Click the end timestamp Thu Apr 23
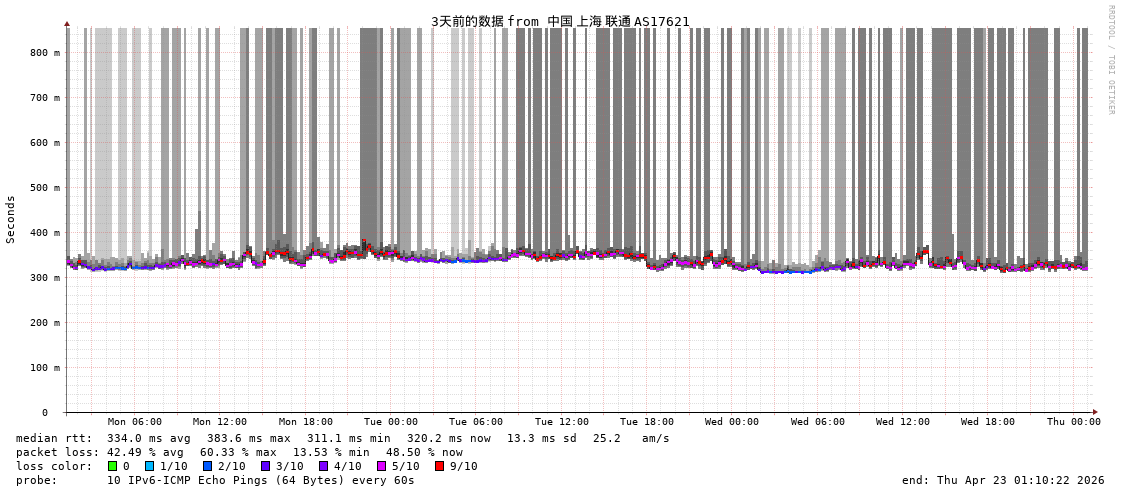The height and width of the screenshot is (494, 1121). click(x=1003, y=480)
